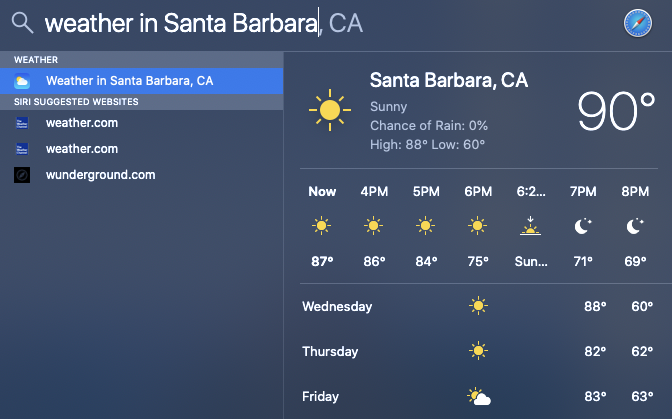Open the second weather.com suggestion
The height and width of the screenshot is (419, 672).
click(x=82, y=149)
